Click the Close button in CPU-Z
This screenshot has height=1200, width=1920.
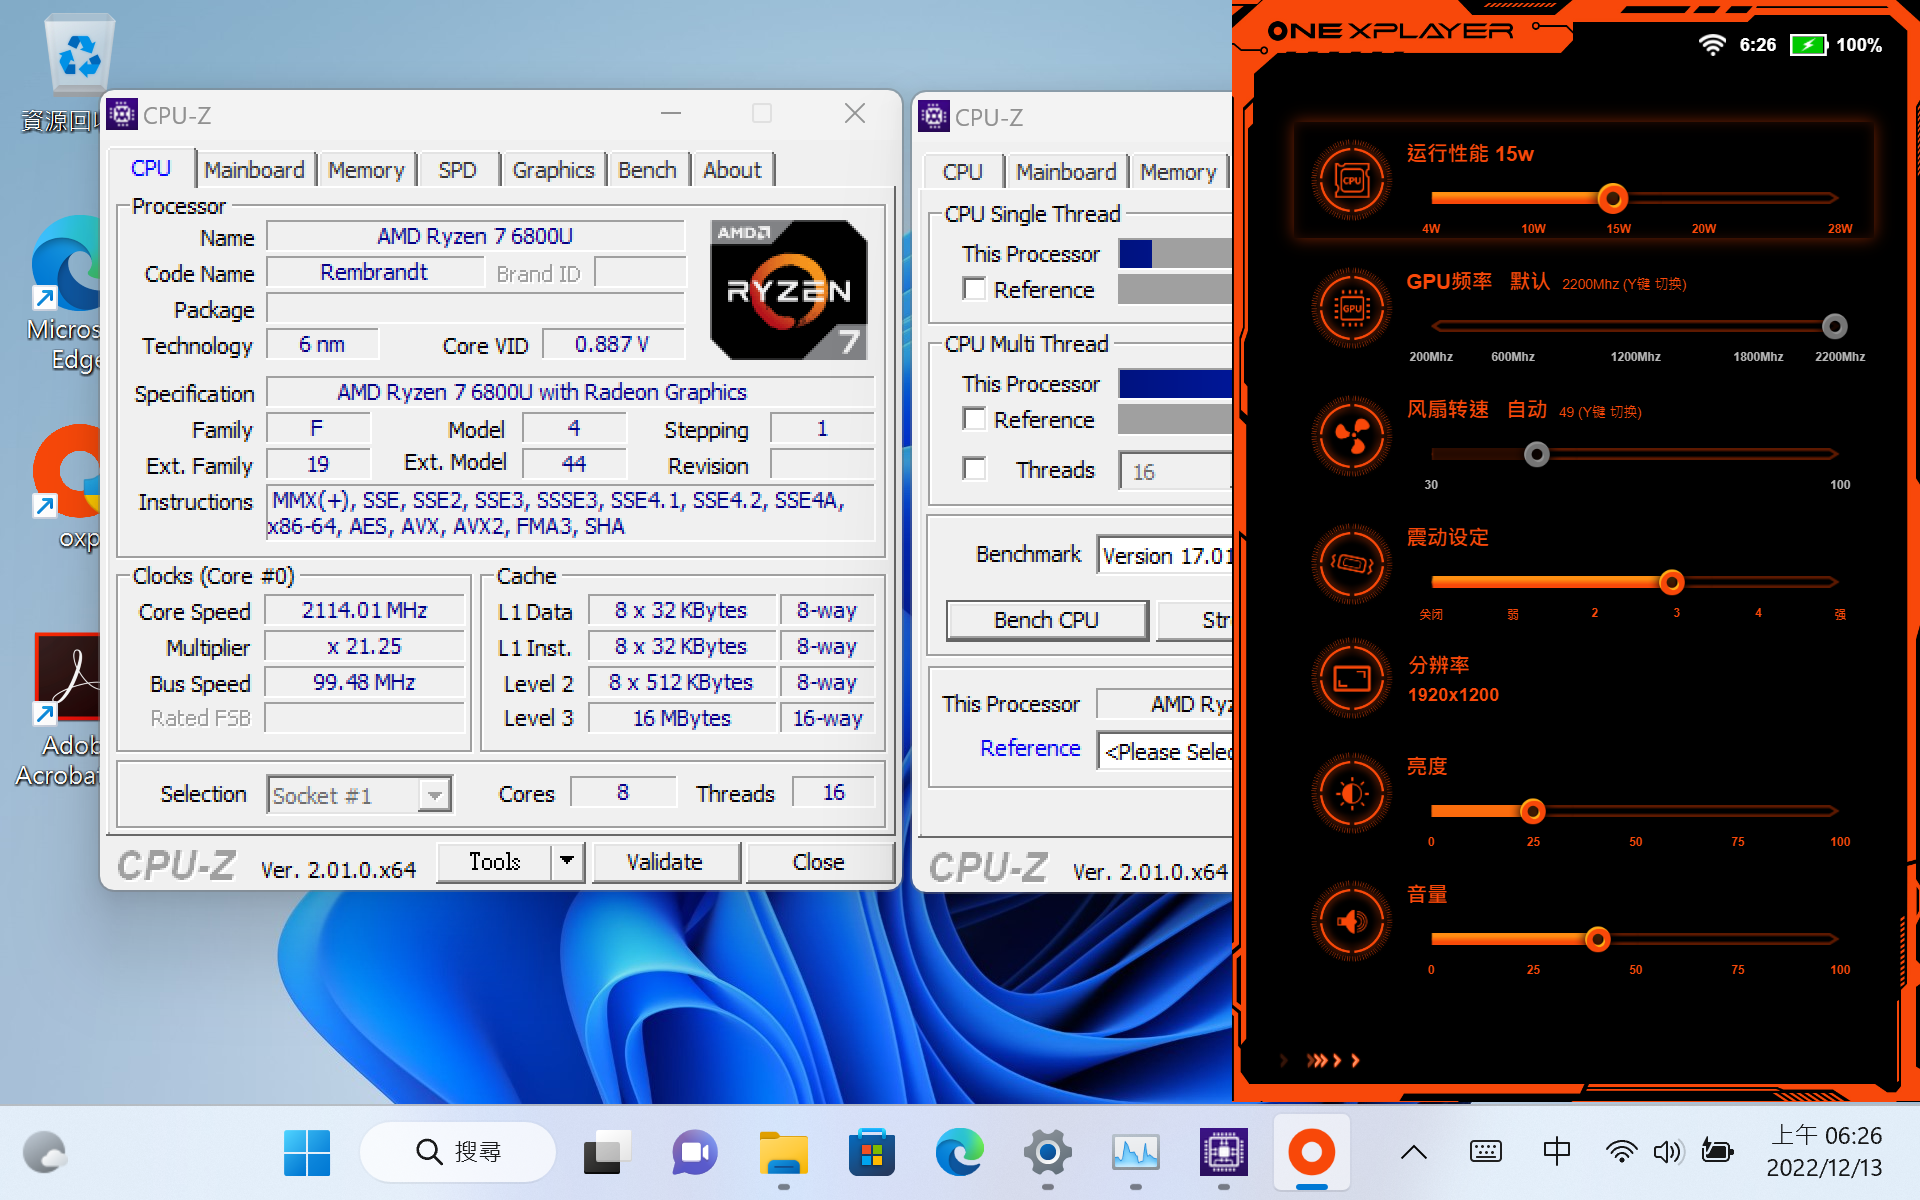(818, 861)
